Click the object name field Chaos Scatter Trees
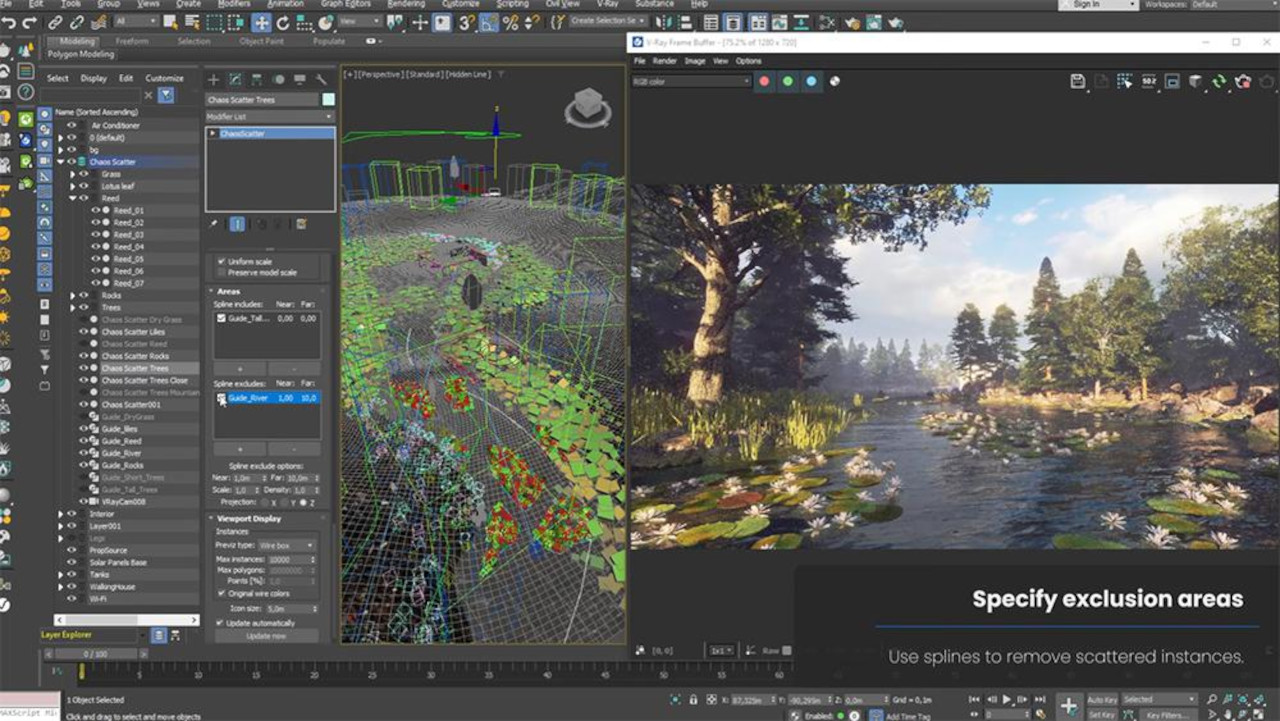Screen dimensions: 1280x721 [x=262, y=100]
